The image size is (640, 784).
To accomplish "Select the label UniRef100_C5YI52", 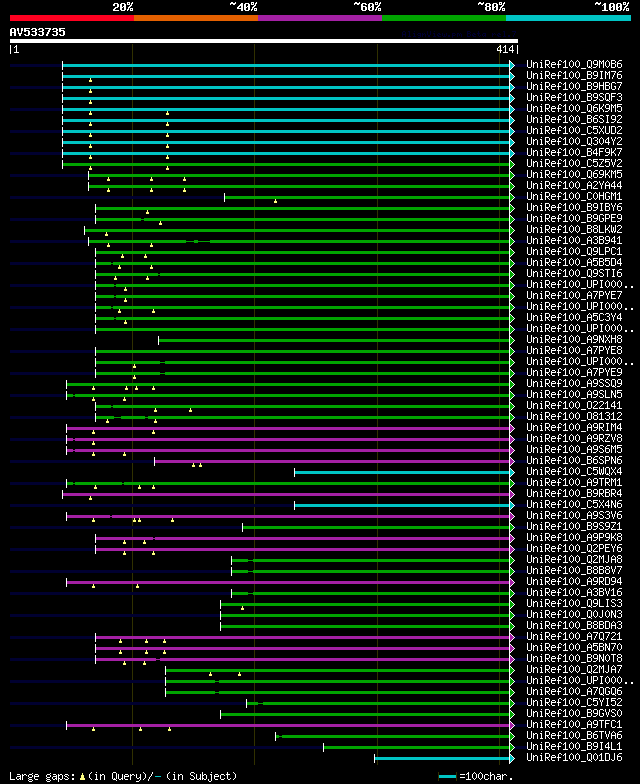I will click(x=574, y=702).
